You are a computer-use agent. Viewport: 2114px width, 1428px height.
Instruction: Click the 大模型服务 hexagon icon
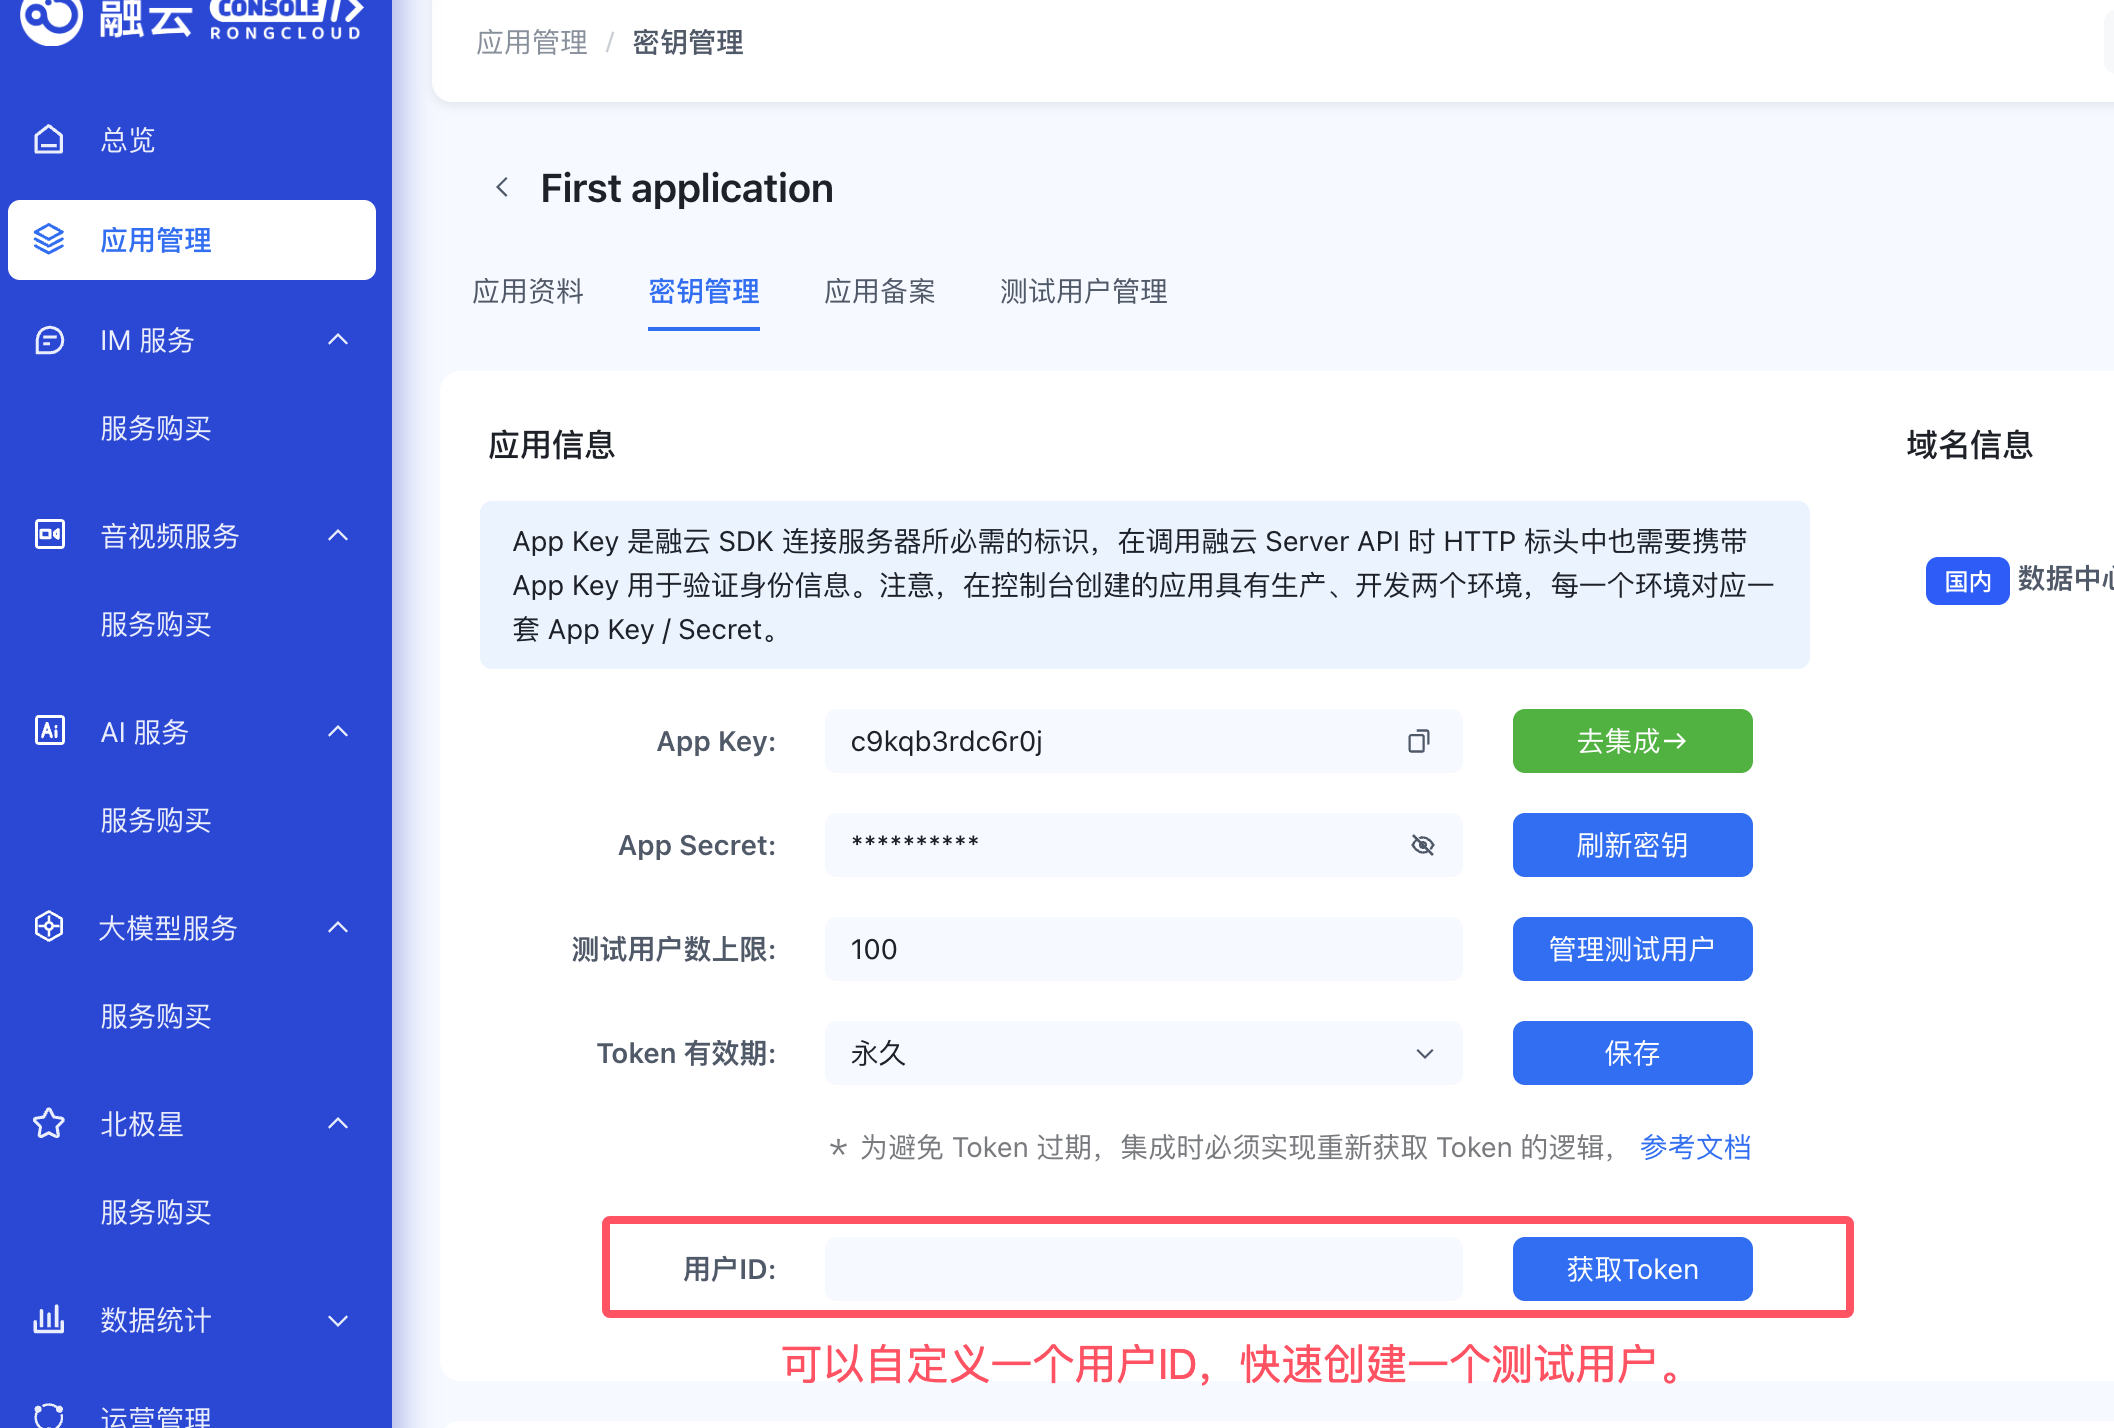49,927
